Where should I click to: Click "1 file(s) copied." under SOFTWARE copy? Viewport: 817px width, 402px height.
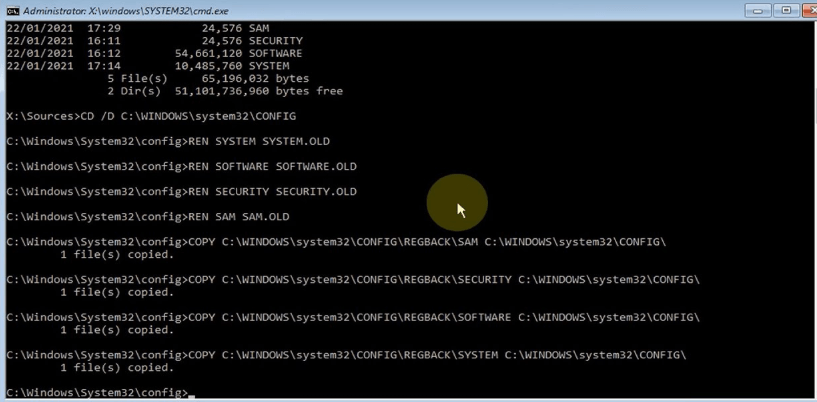click(117, 330)
